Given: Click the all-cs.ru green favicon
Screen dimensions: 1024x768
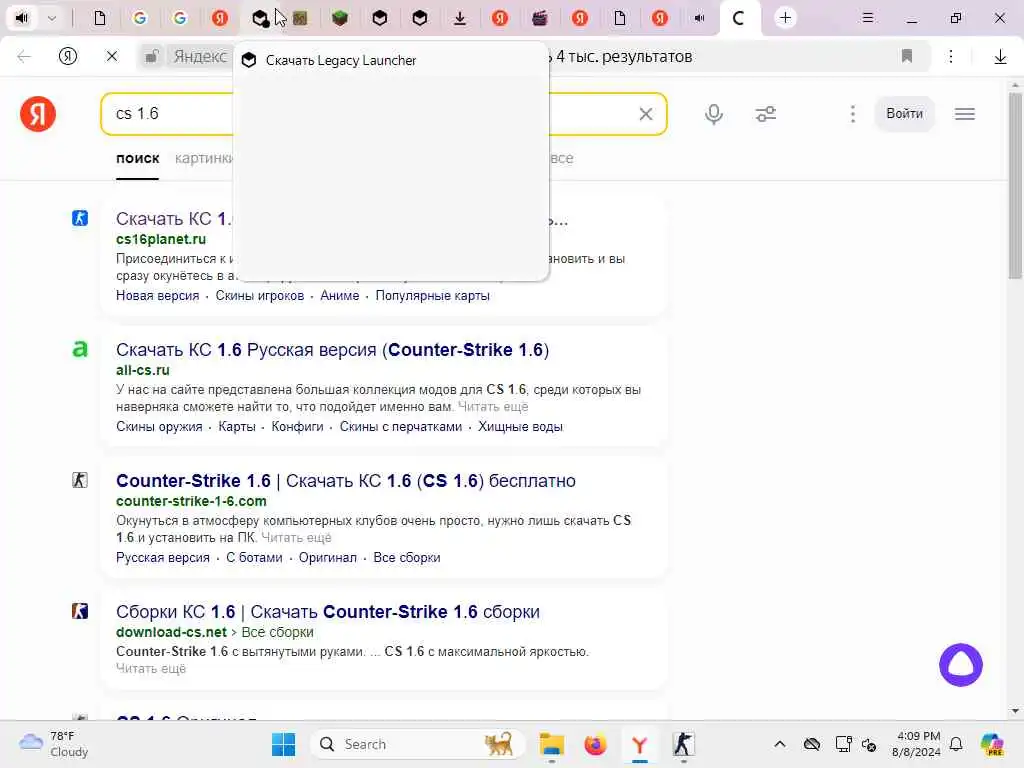Looking at the screenshot, I should coord(80,349).
